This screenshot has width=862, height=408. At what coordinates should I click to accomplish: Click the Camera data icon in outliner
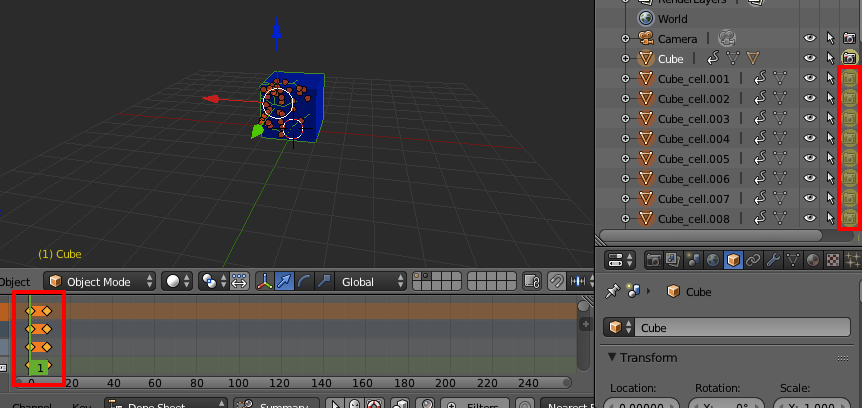point(727,38)
